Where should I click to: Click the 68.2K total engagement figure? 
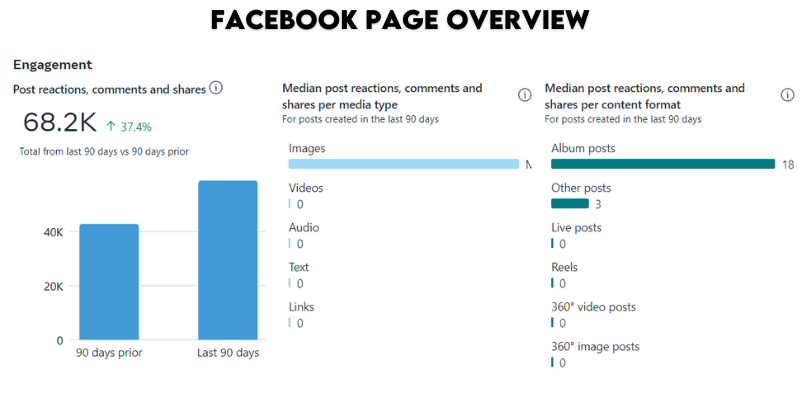coord(60,123)
